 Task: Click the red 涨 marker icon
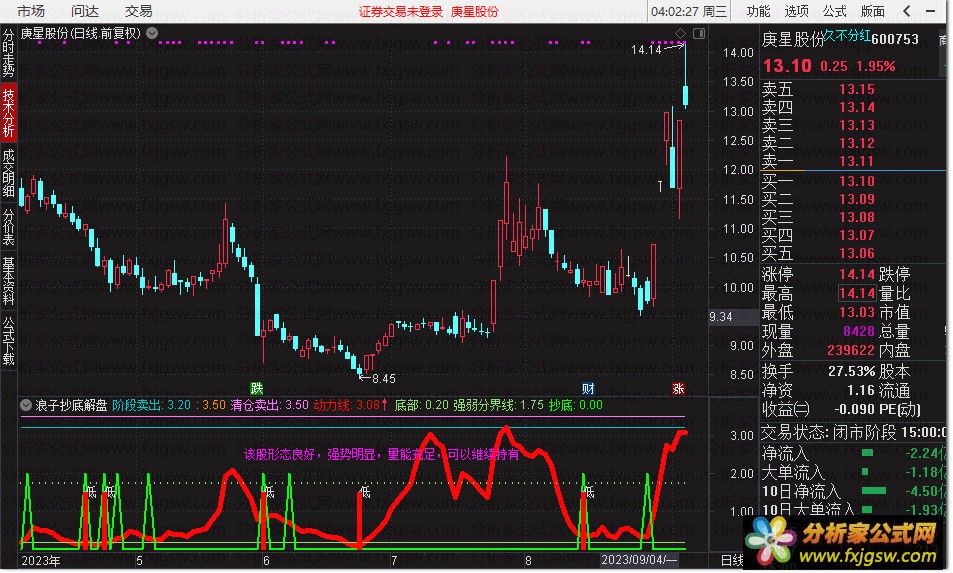tap(678, 388)
